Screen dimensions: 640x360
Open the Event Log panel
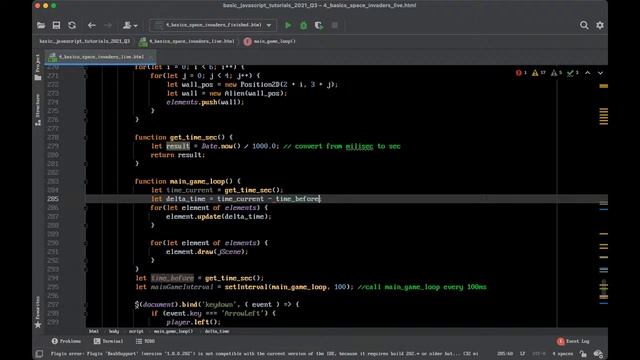pyautogui.click(x=573, y=341)
